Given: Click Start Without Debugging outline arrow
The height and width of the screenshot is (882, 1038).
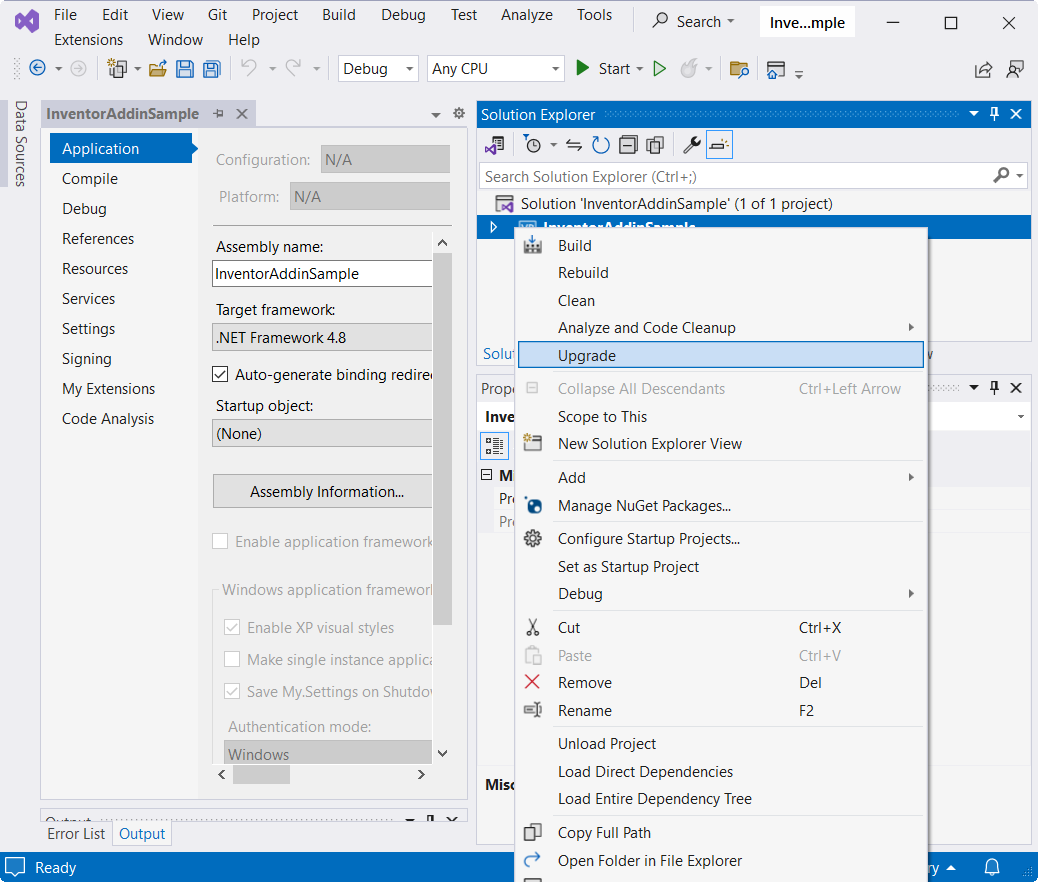Looking at the screenshot, I should point(659,68).
